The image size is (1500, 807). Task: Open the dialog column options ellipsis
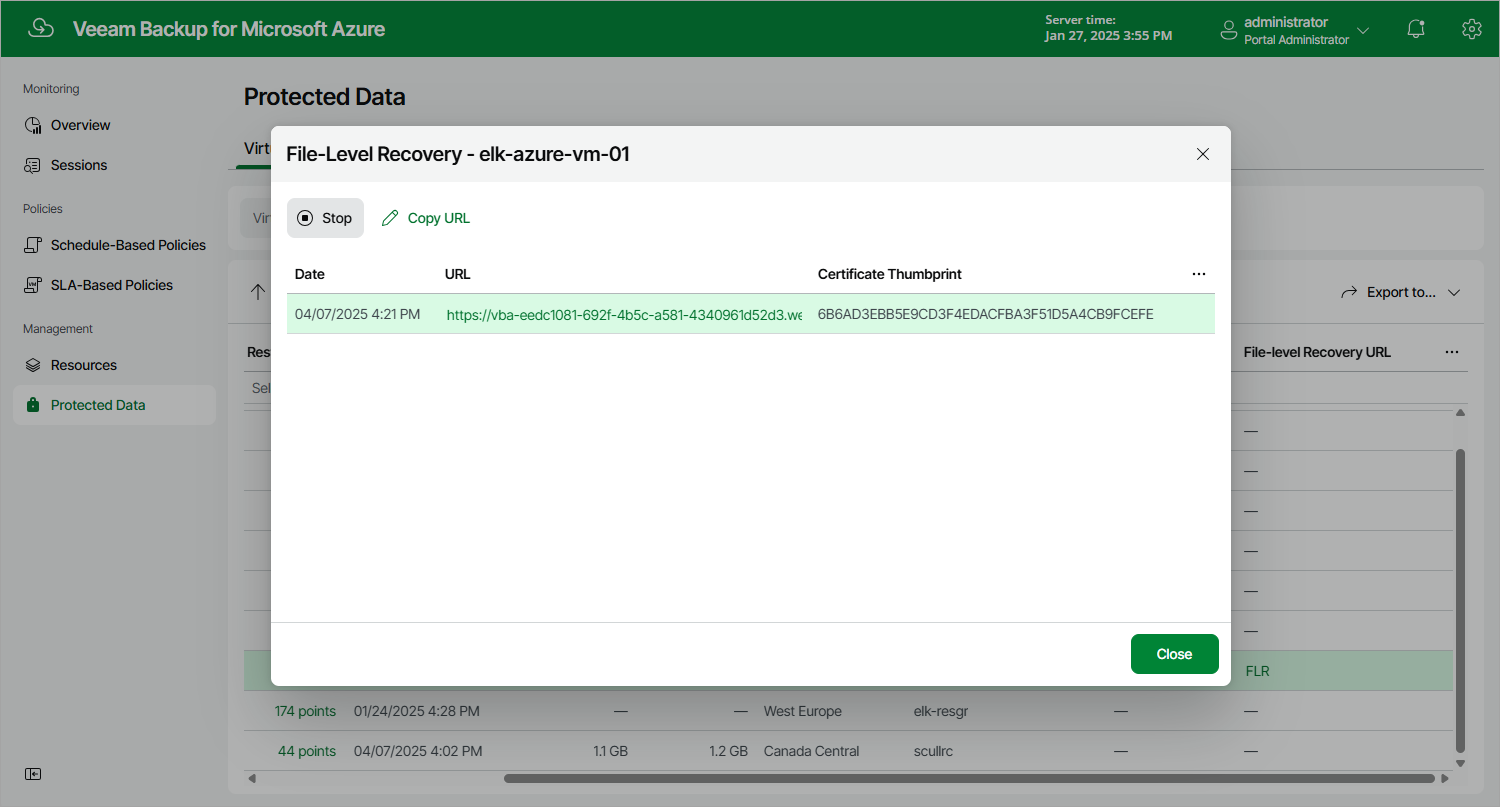[1199, 274]
